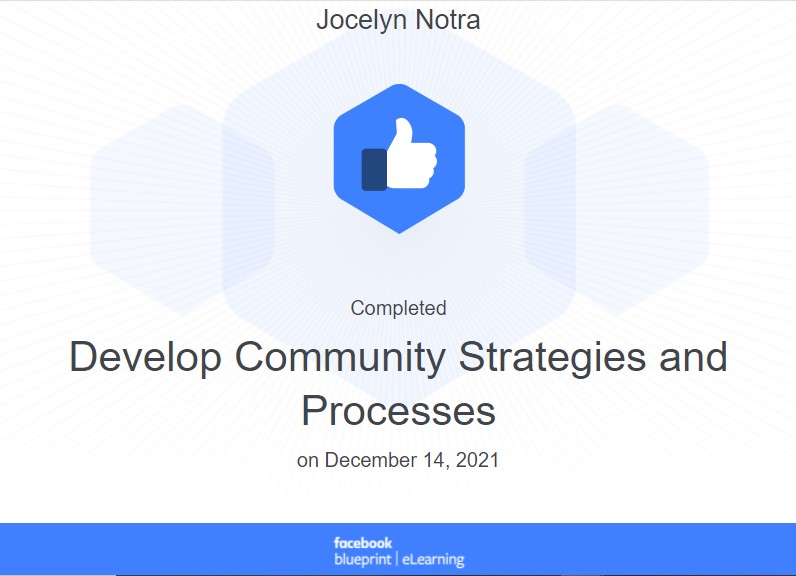Click the word Processes on second title line
Viewport: 796px width, 576px height.
[398, 411]
